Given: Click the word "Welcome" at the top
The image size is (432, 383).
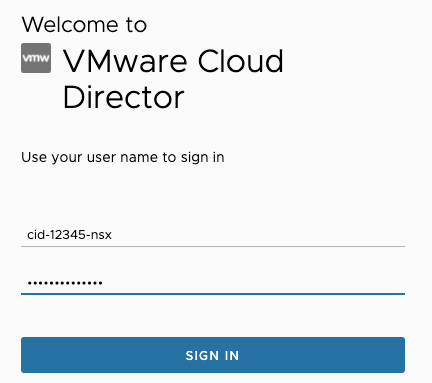Looking at the screenshot, I should pyautogui.click(x=70, y=25).
